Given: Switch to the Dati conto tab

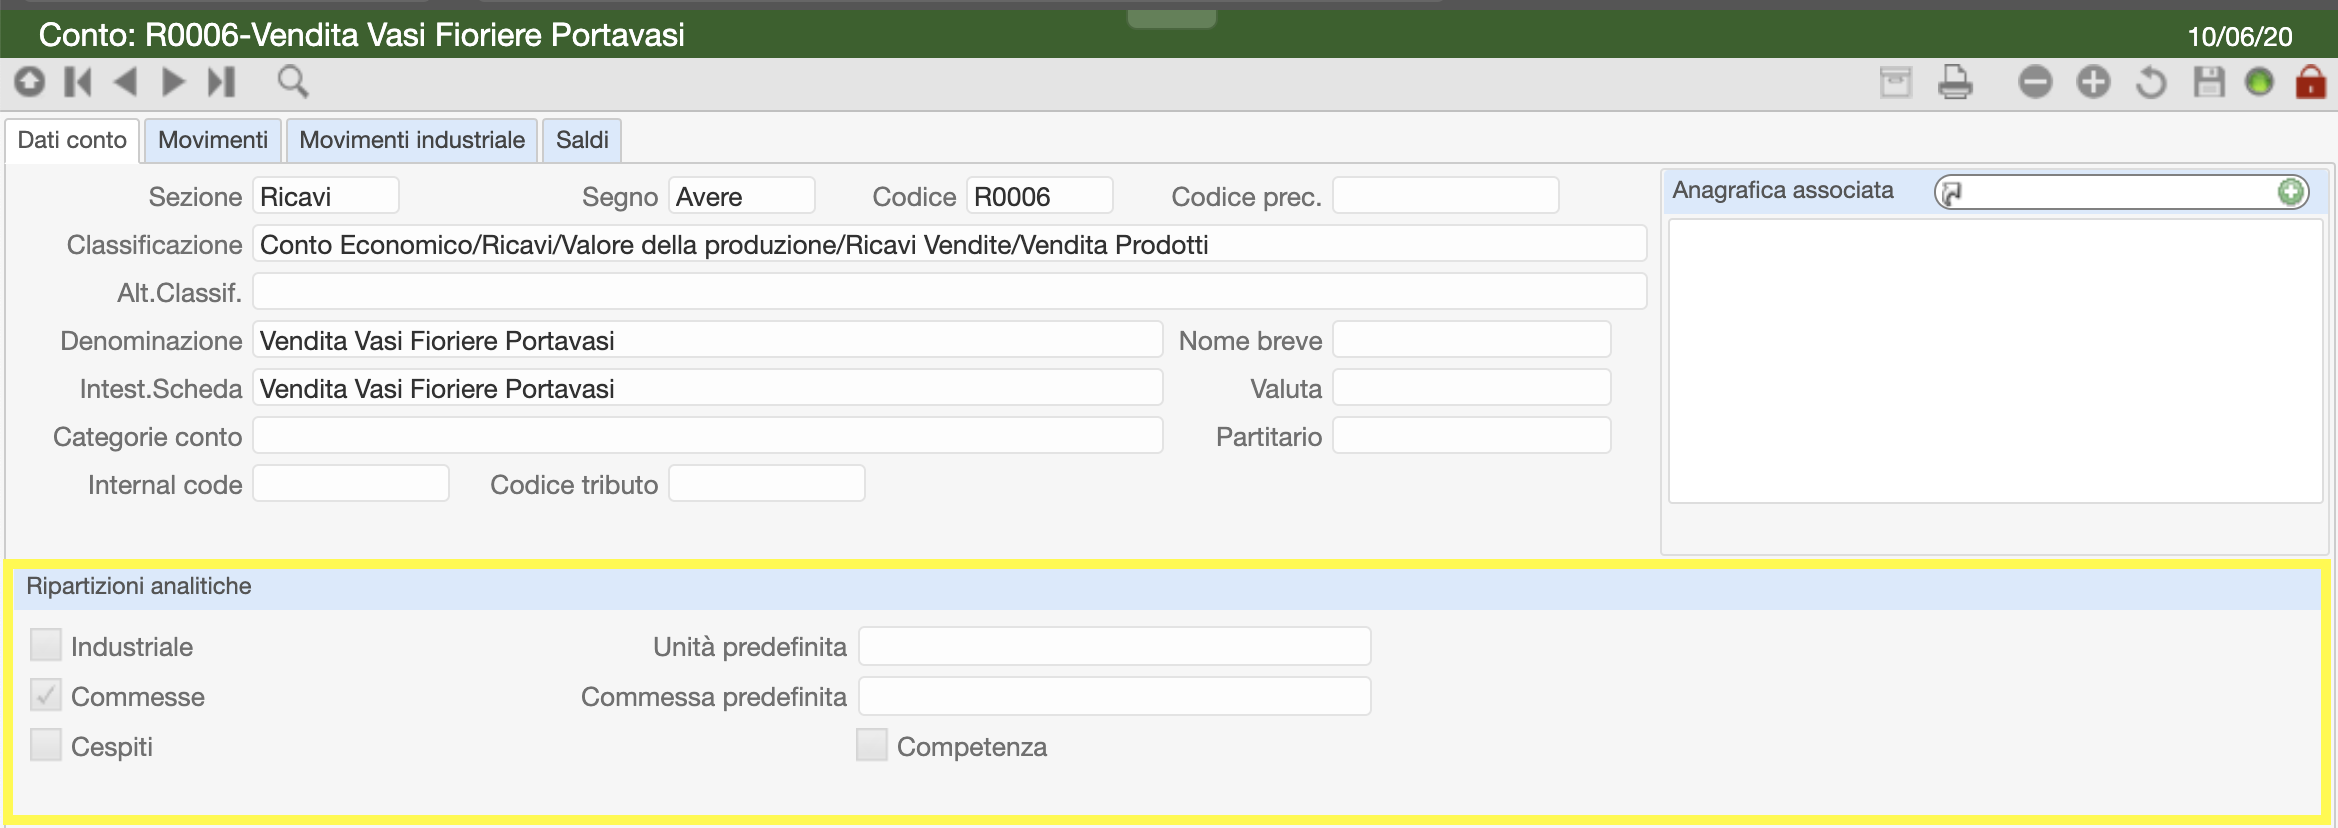Looking at the screenshot, I should pyautogui.click(x=72, y=140).
